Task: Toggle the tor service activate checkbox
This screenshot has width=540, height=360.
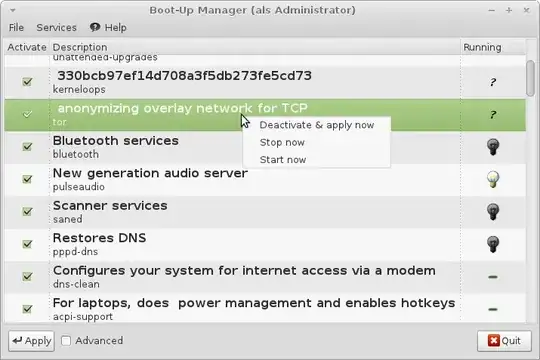Action: tap(27, 114)
